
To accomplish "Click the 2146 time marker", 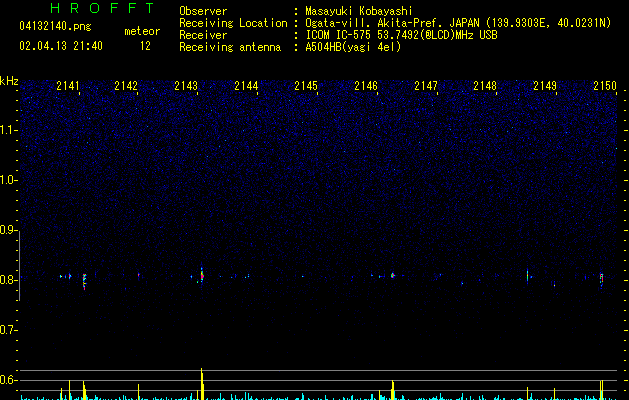I will [366, 86].
